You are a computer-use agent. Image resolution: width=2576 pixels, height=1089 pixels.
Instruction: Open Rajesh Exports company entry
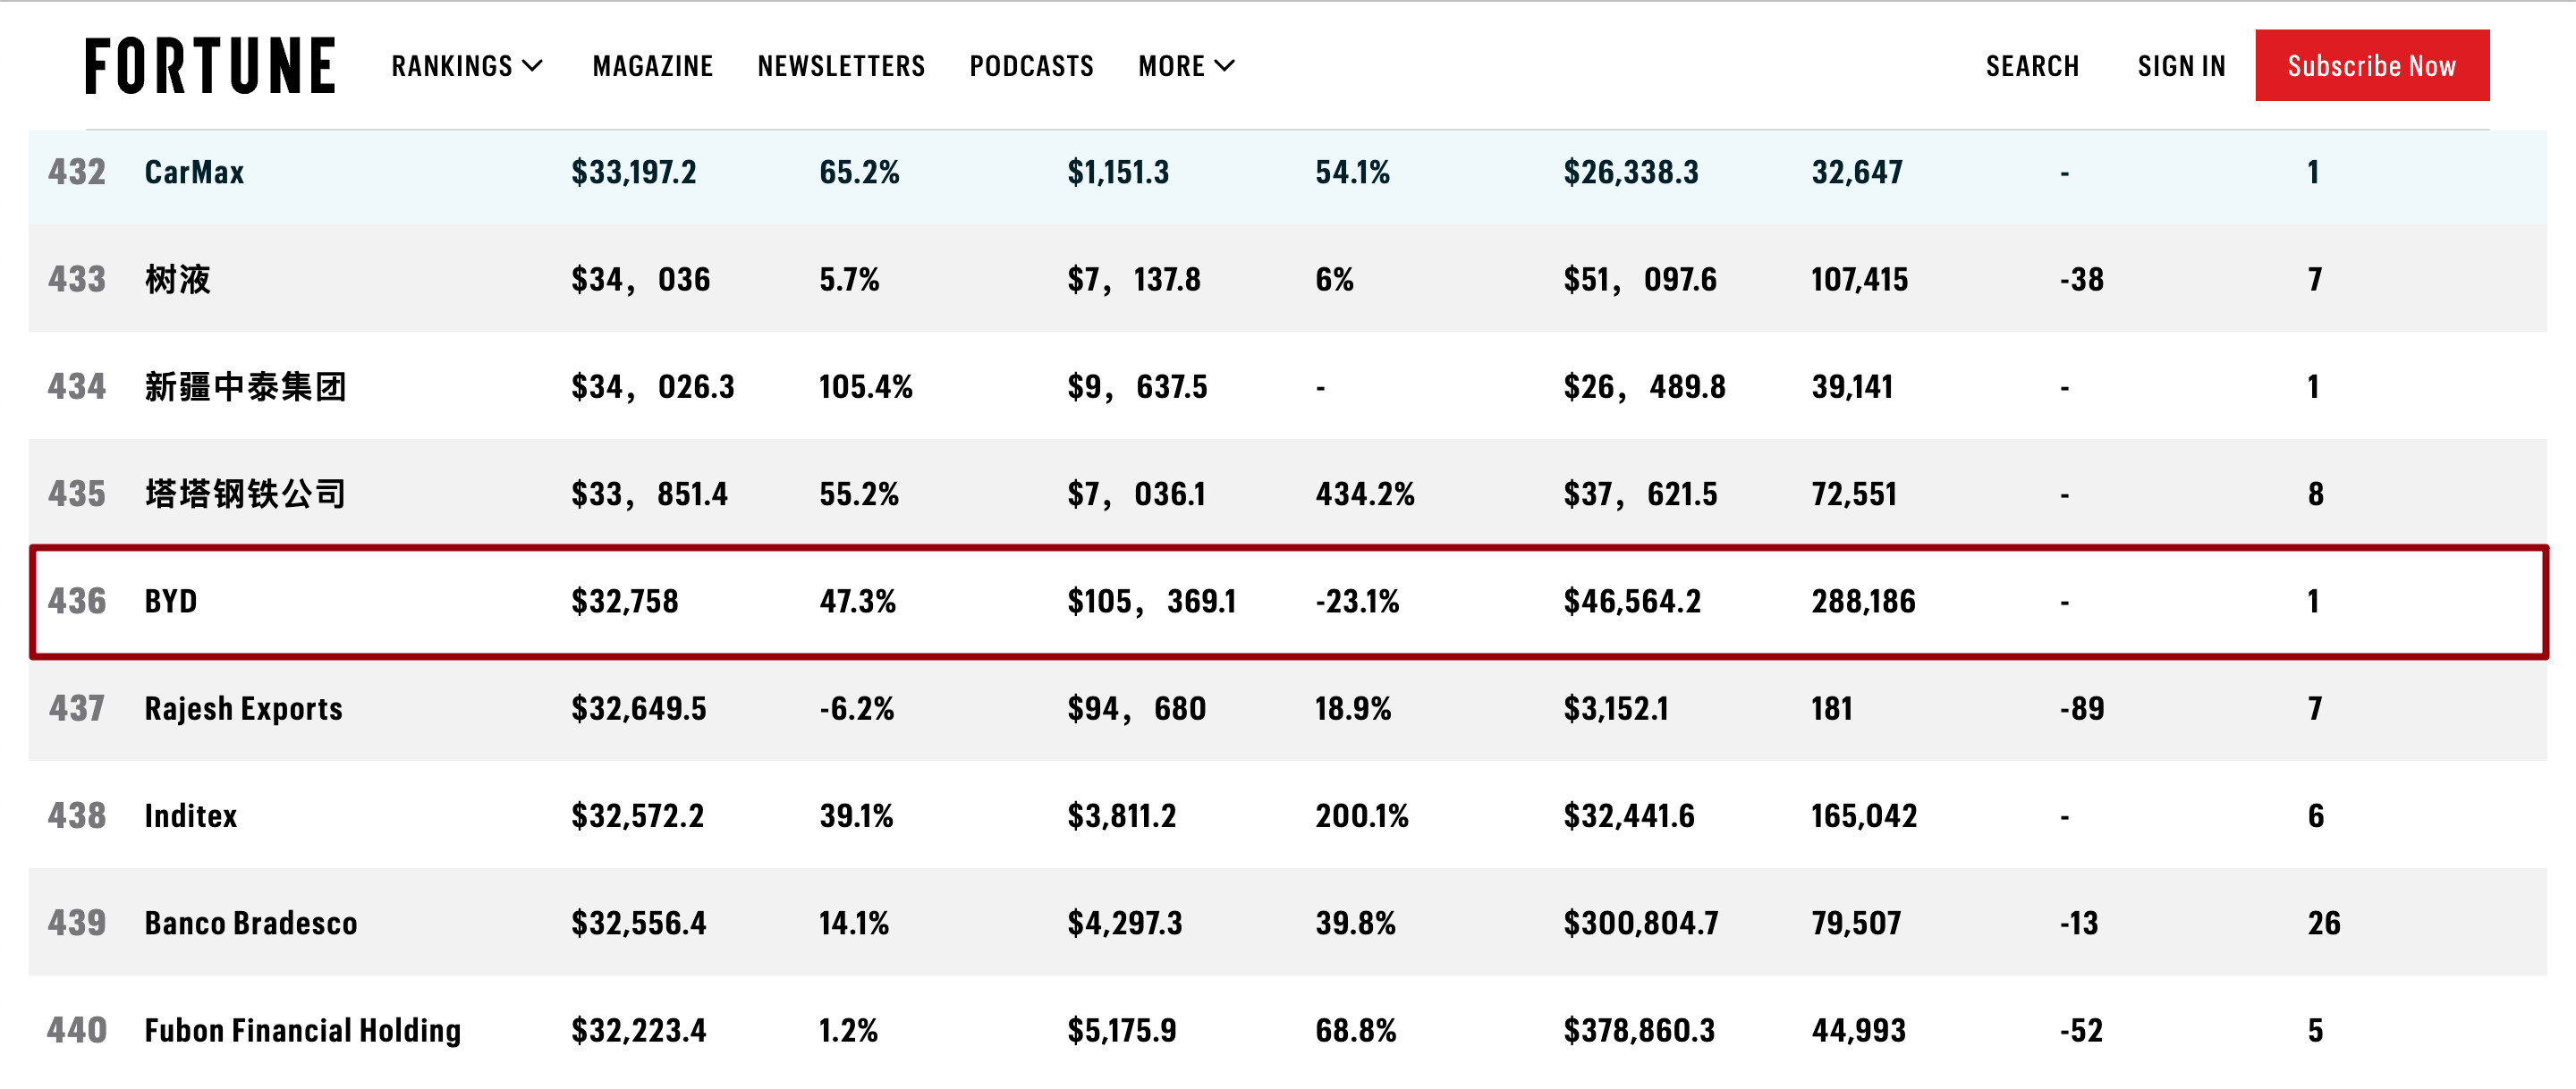pos(243,708)
